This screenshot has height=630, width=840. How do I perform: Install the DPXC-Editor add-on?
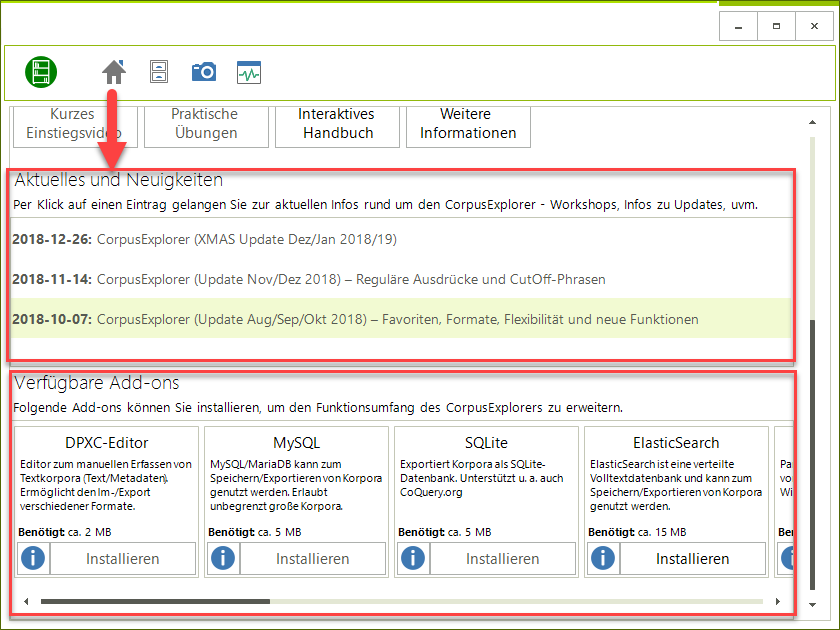pyautogui.click(x=123, y=559)
